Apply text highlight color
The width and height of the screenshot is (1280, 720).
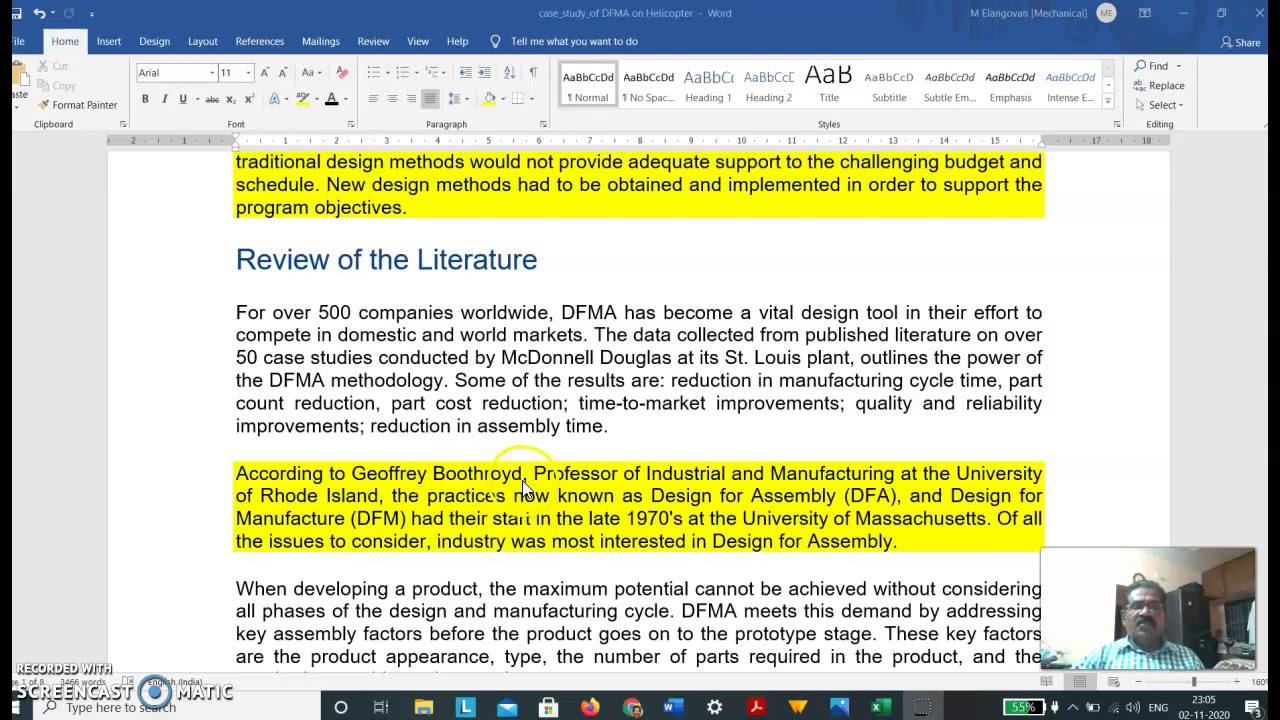[x=301, y=99]
